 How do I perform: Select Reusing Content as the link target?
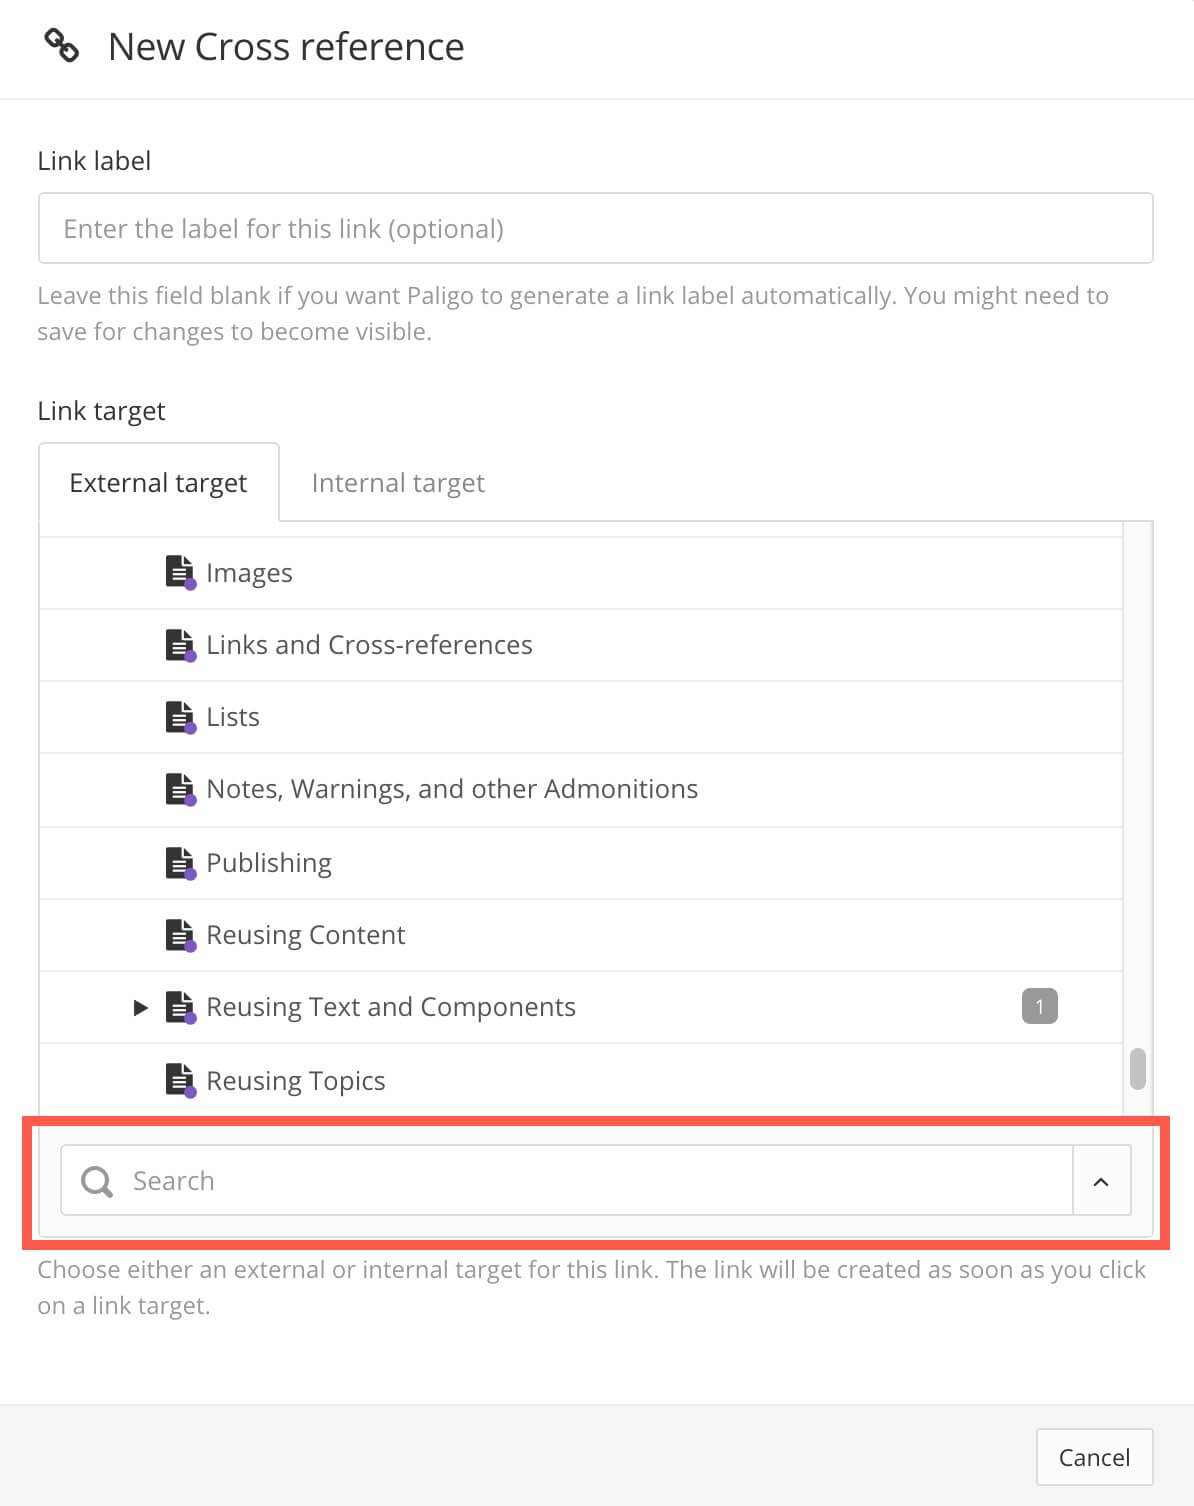pos(305,934)
